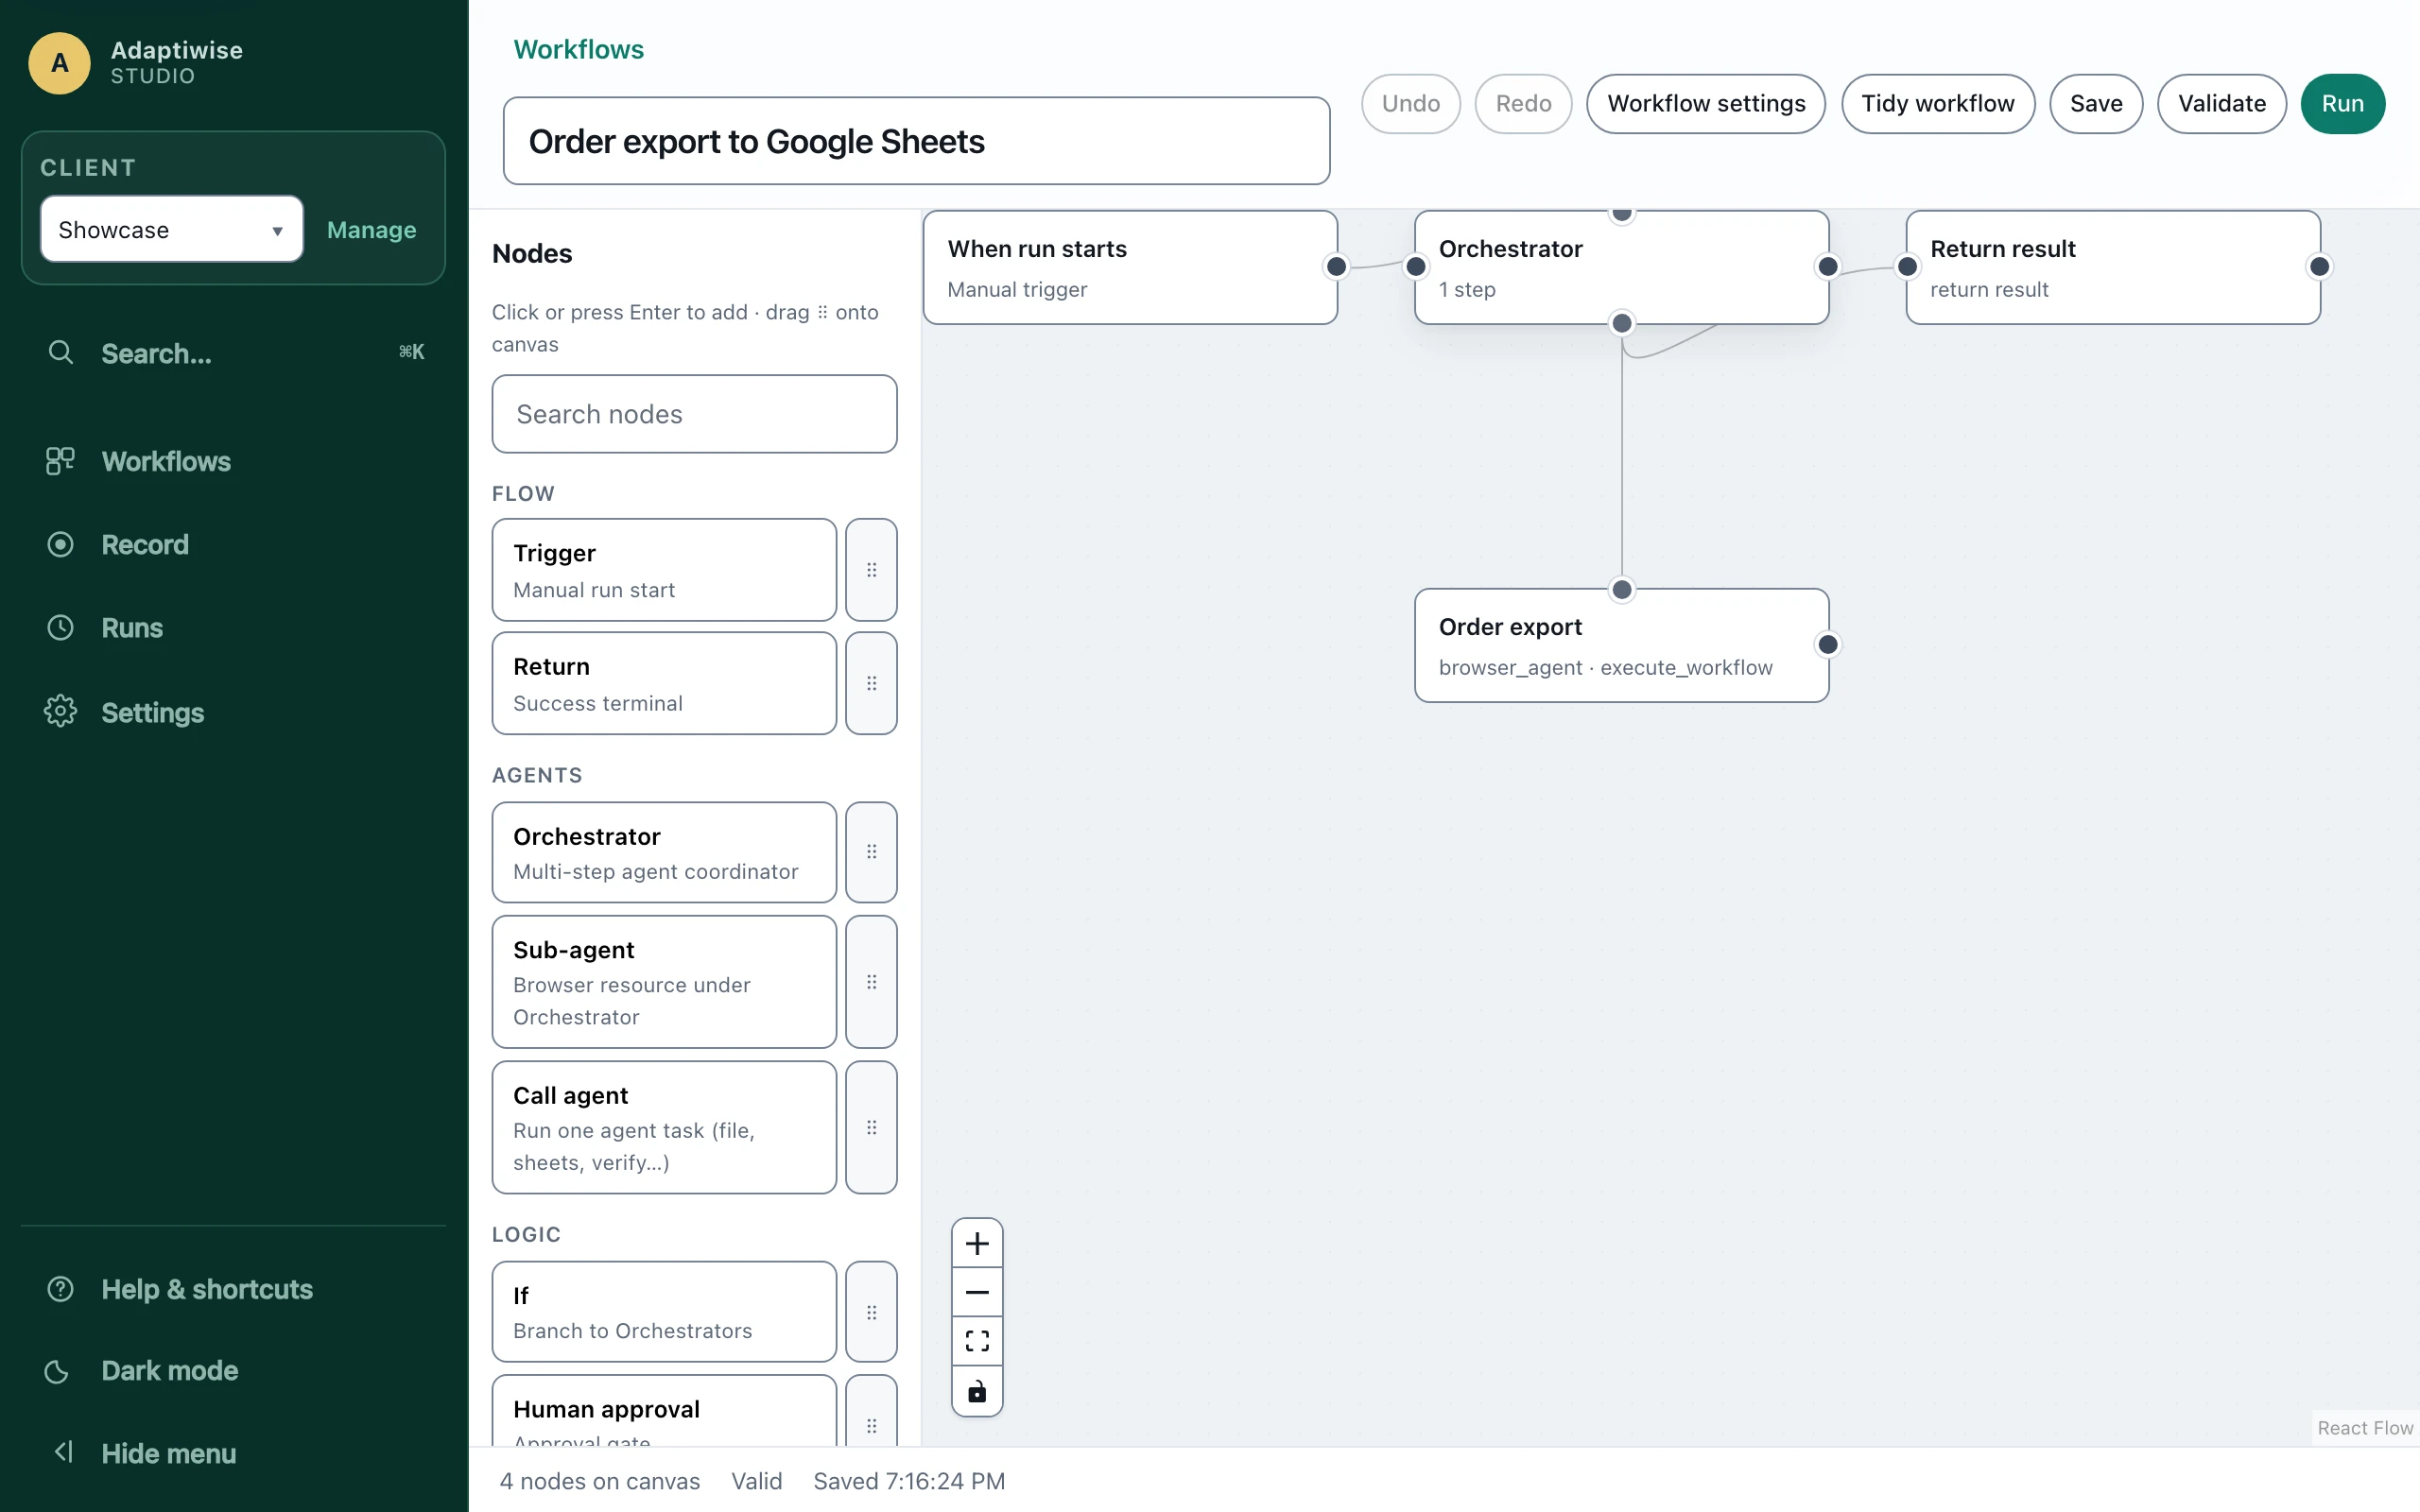Screen dimensions: 2420x1512
Task: Click the drag handle beside Call agent
Action: pos(871,1127)
